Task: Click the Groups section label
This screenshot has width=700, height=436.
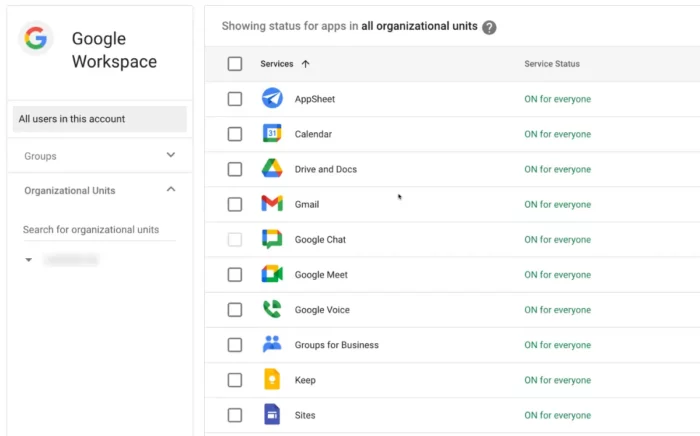Action: 40,156
